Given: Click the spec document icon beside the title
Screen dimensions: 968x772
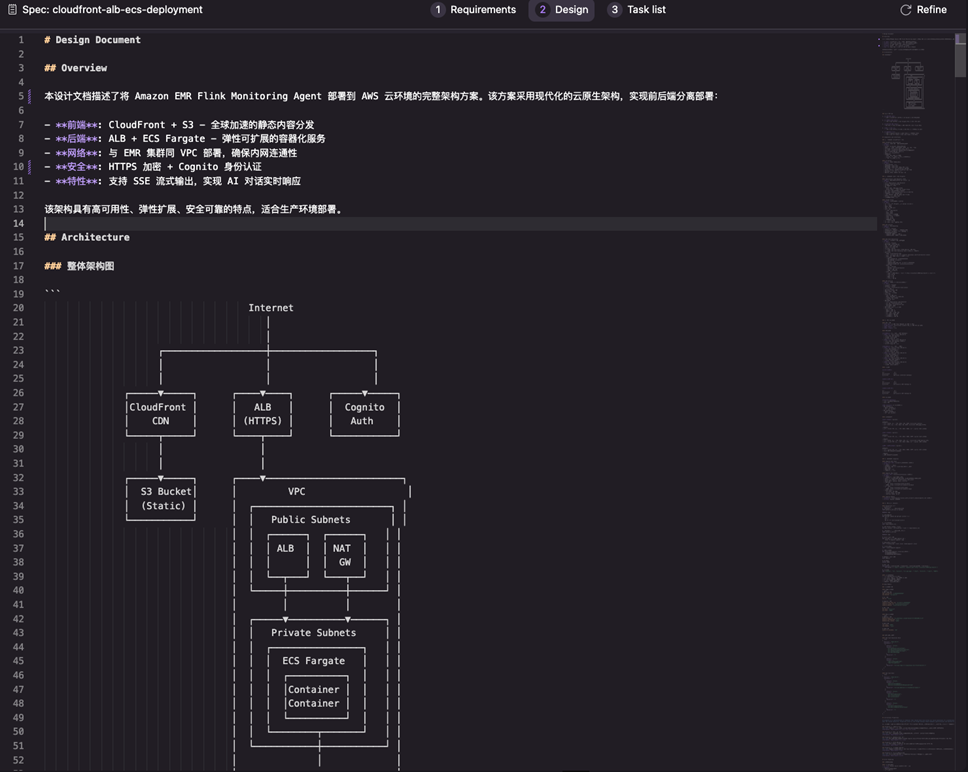Looking at the screenshot, I should [12, 10].
